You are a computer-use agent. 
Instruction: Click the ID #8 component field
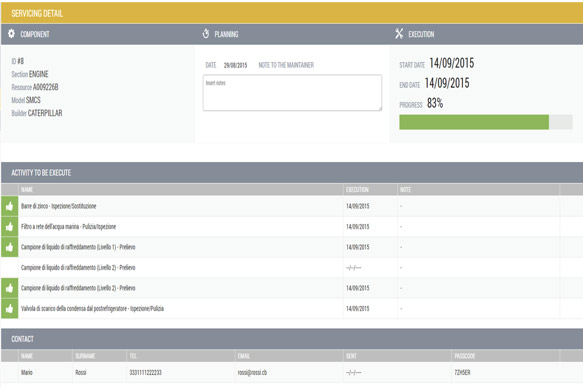coord(17,61)
